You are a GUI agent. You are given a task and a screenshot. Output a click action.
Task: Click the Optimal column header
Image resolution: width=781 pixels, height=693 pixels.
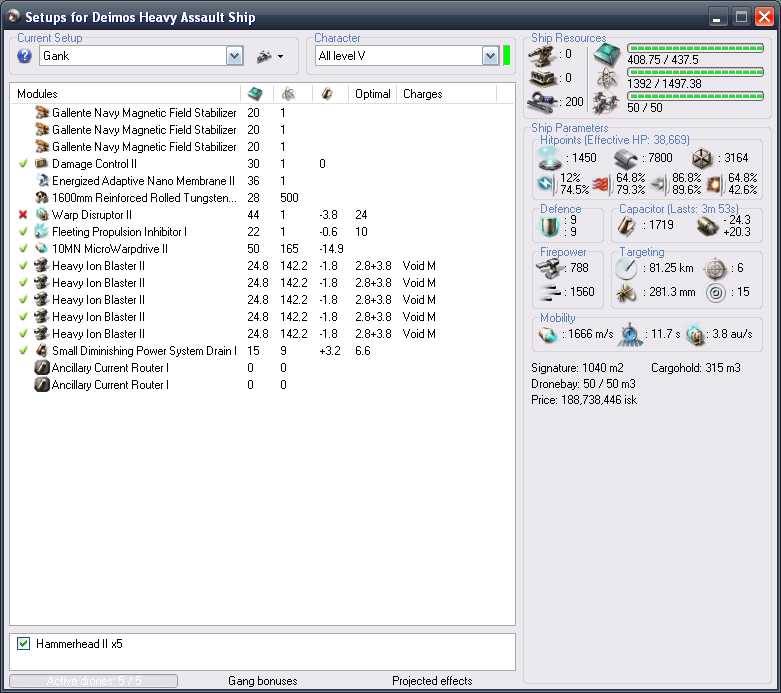tap(373, 94)
